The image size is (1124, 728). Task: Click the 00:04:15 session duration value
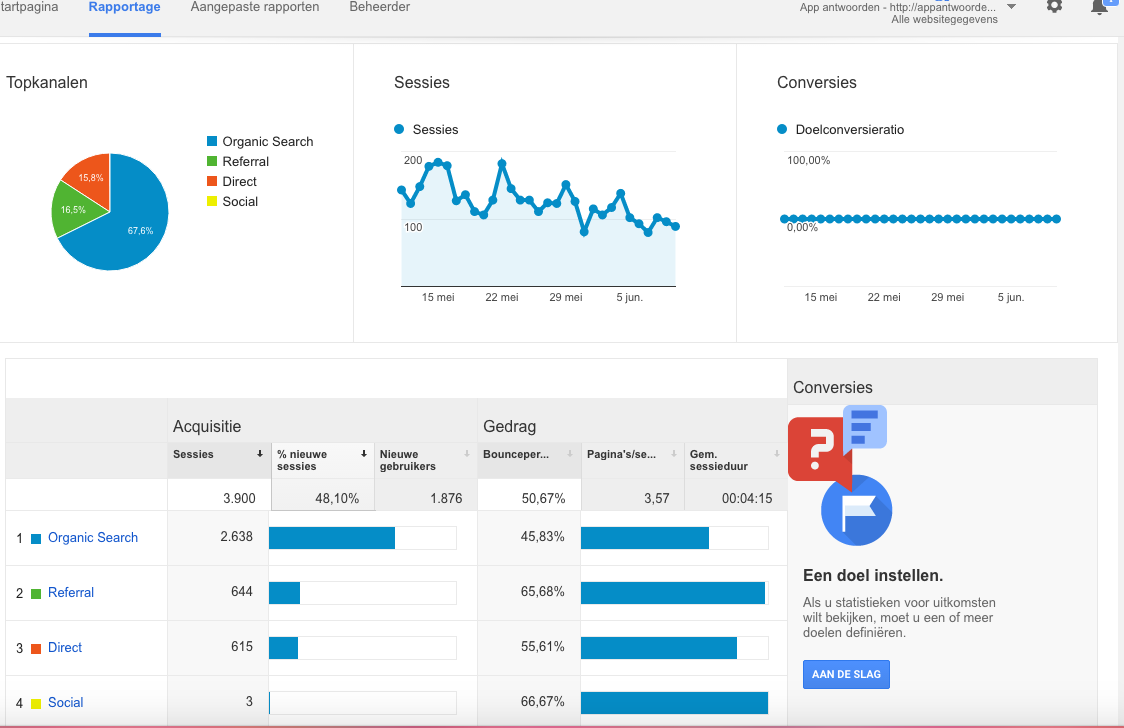[x=747, y=498]
